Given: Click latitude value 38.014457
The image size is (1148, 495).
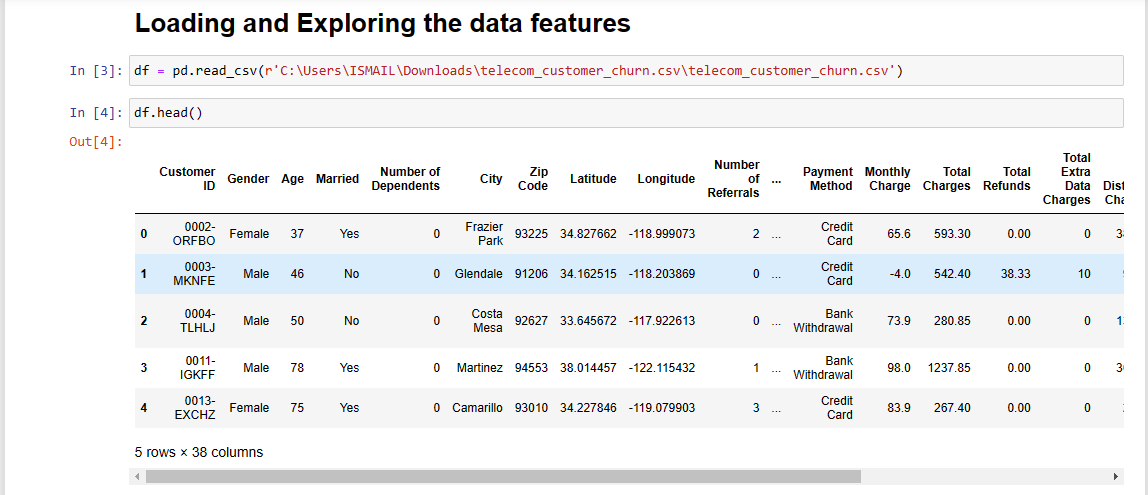Looking at the screenshot, I should pos(589,368).
